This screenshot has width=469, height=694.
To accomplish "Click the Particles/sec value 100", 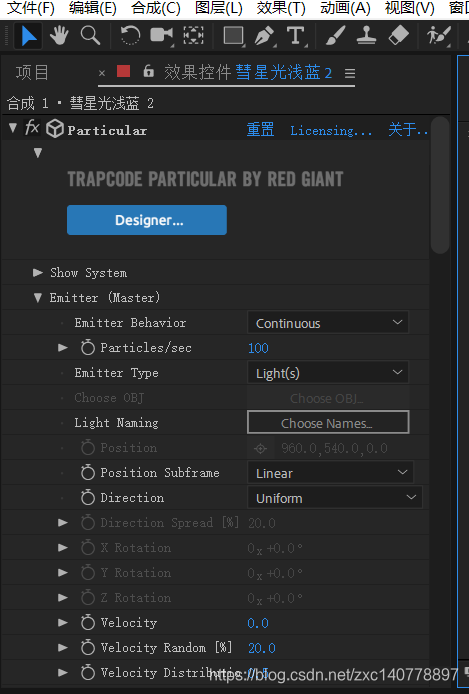I will 258,348.
